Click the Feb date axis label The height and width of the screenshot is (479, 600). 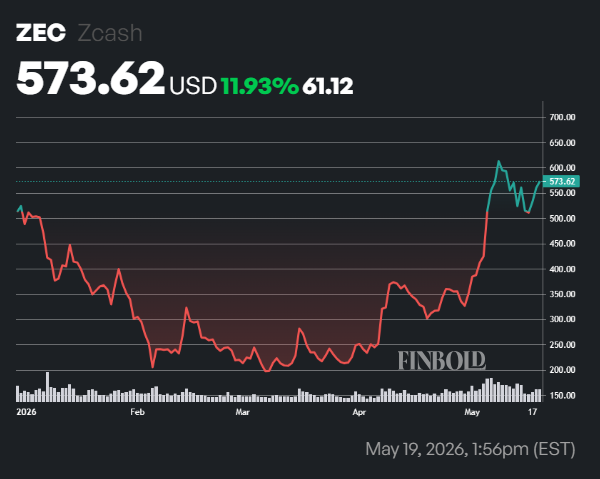[137, 412]
